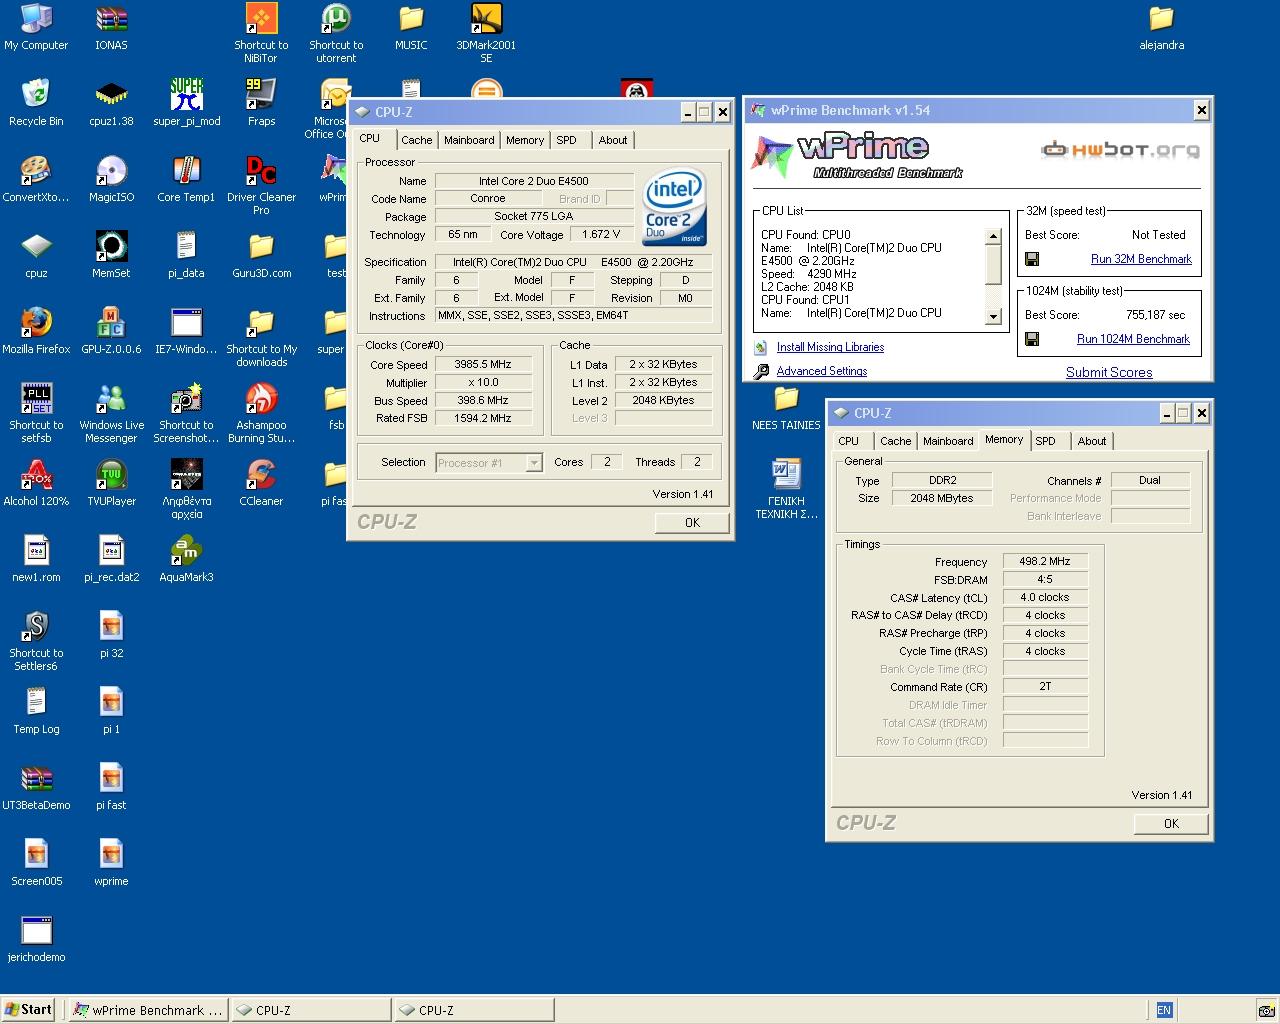Launch Driver Cleaner Pro icon
This screenshot has width=1280, height=1024.
pyautogui.click(x=261, y=185)
